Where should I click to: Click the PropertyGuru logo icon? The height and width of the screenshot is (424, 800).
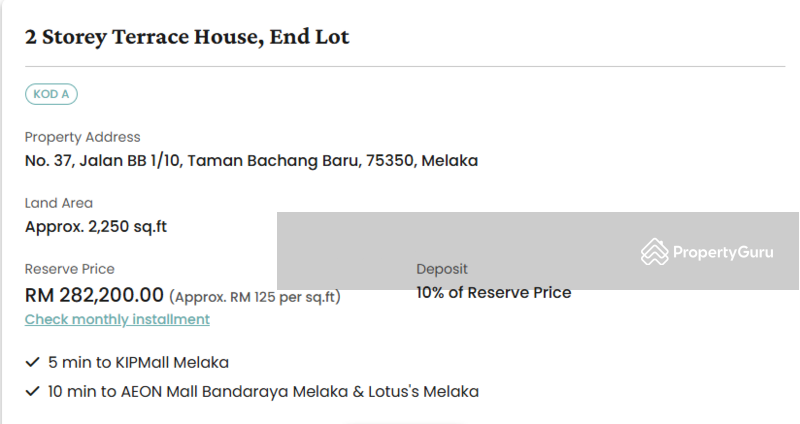[655, 252]
